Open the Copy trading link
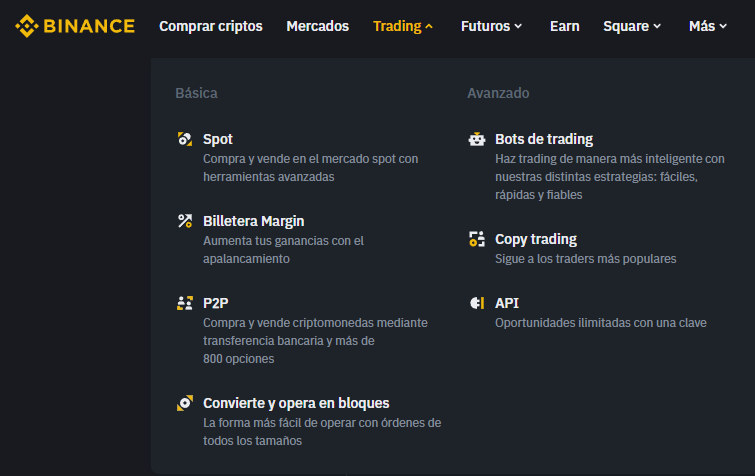The image size is (755, 476). click(x=536, y=239)
